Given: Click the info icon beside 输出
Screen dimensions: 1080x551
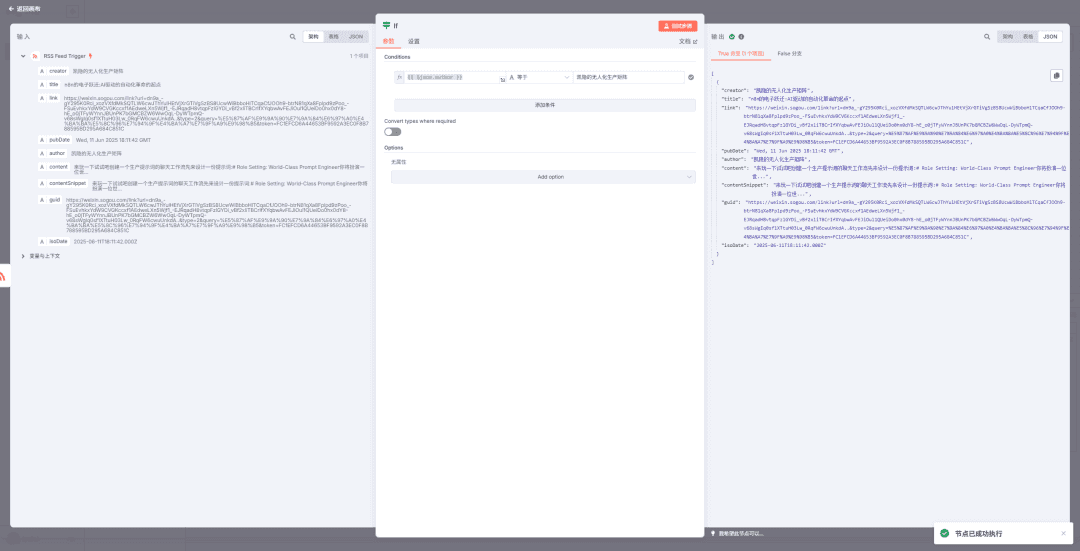Looking at the screenshot, I should pyautogui.click(x=741, y=37).
